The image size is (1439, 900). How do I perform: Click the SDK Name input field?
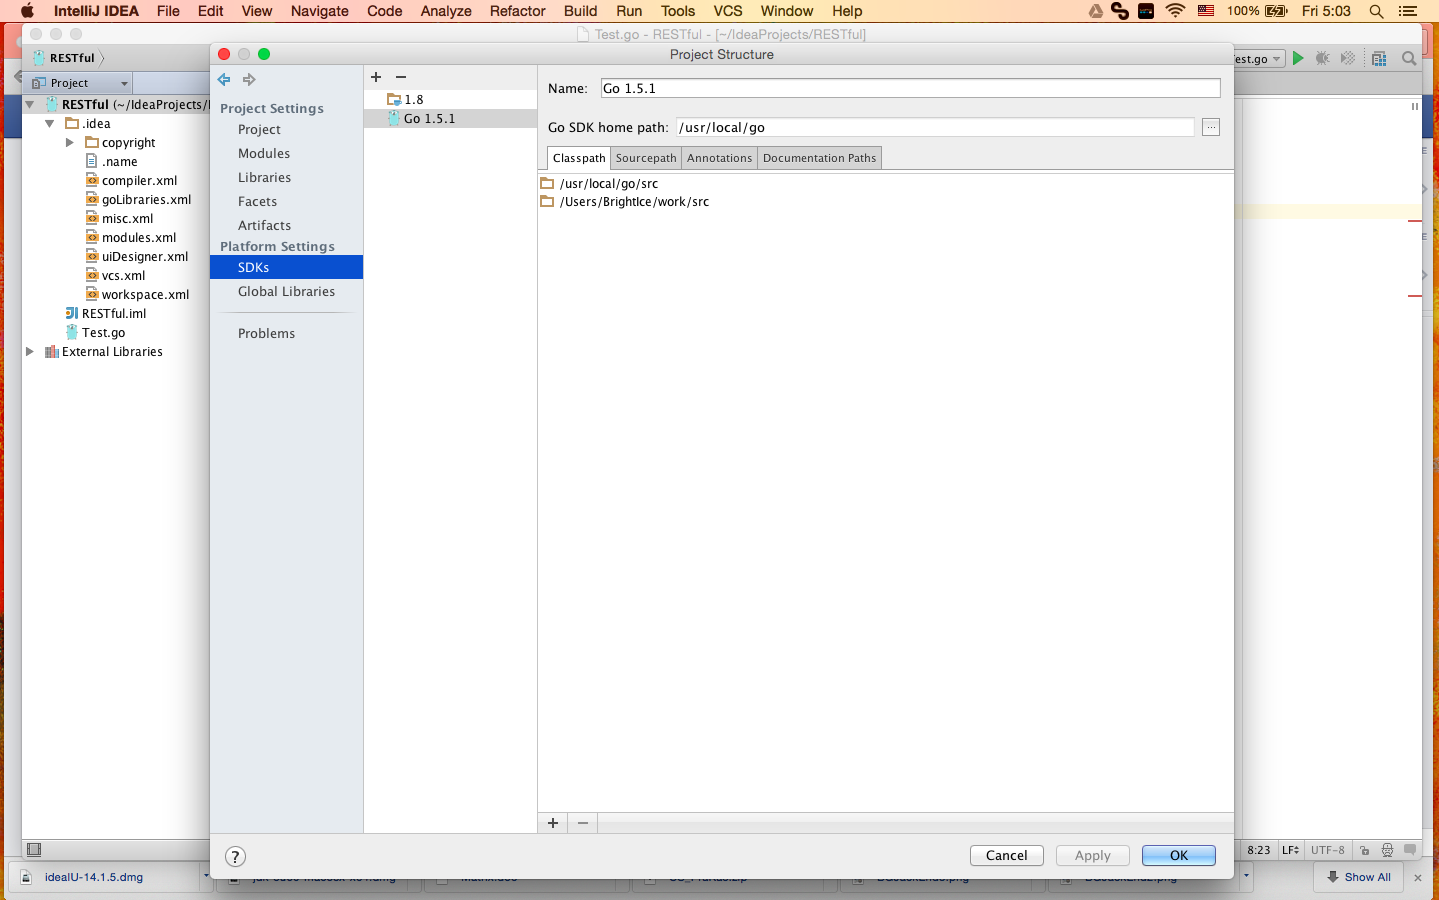click(910, 88)
